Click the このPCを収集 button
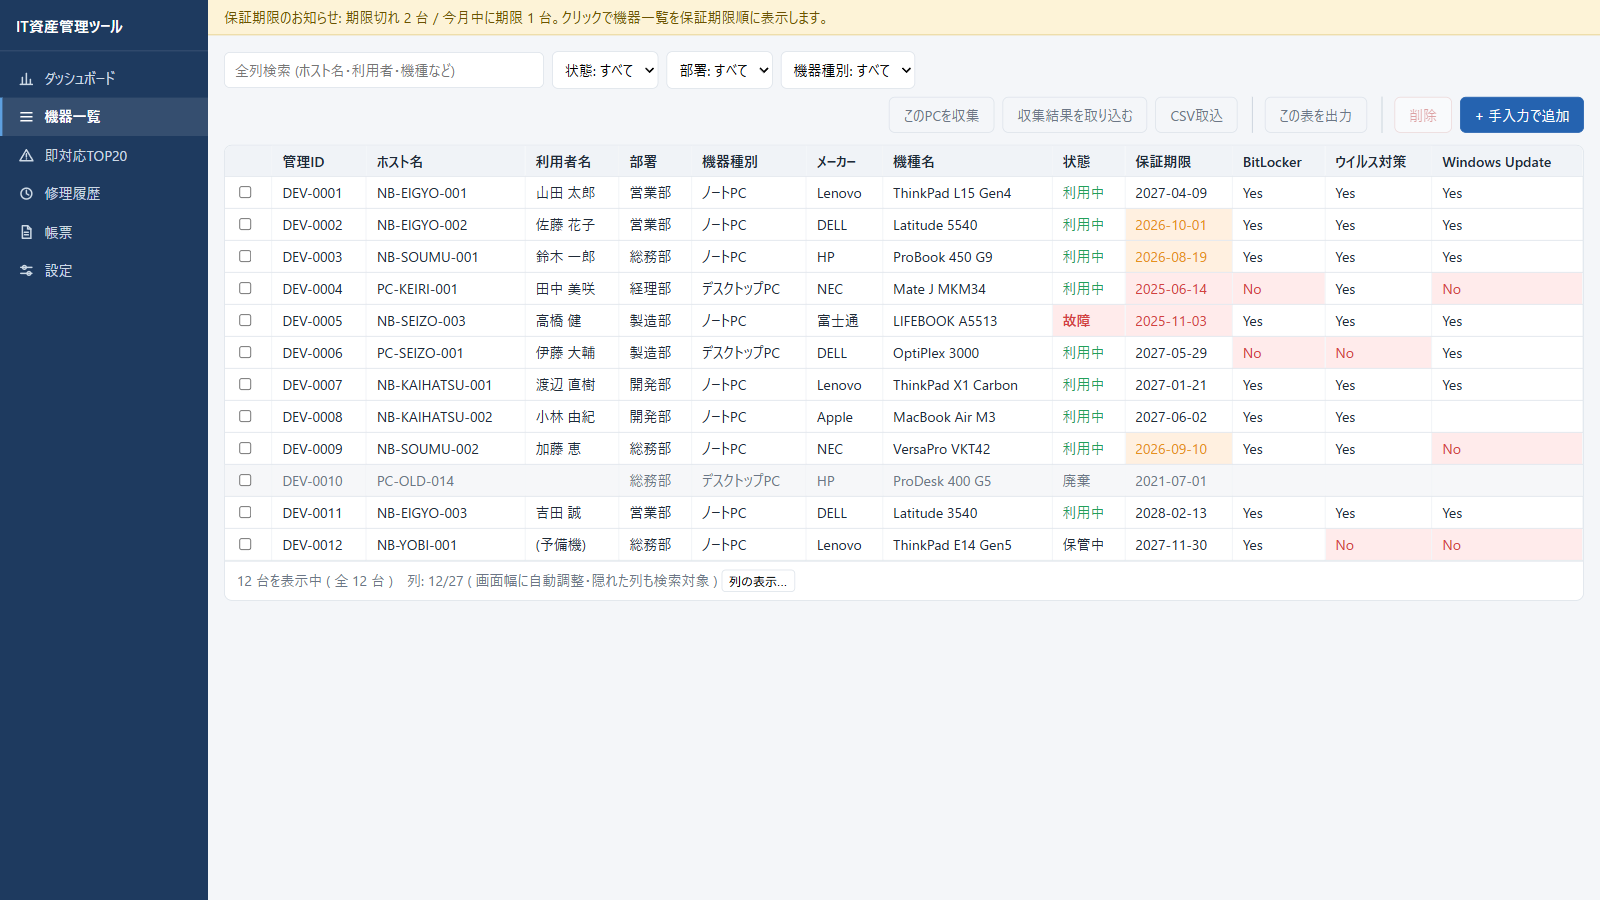 click(941, 115)
